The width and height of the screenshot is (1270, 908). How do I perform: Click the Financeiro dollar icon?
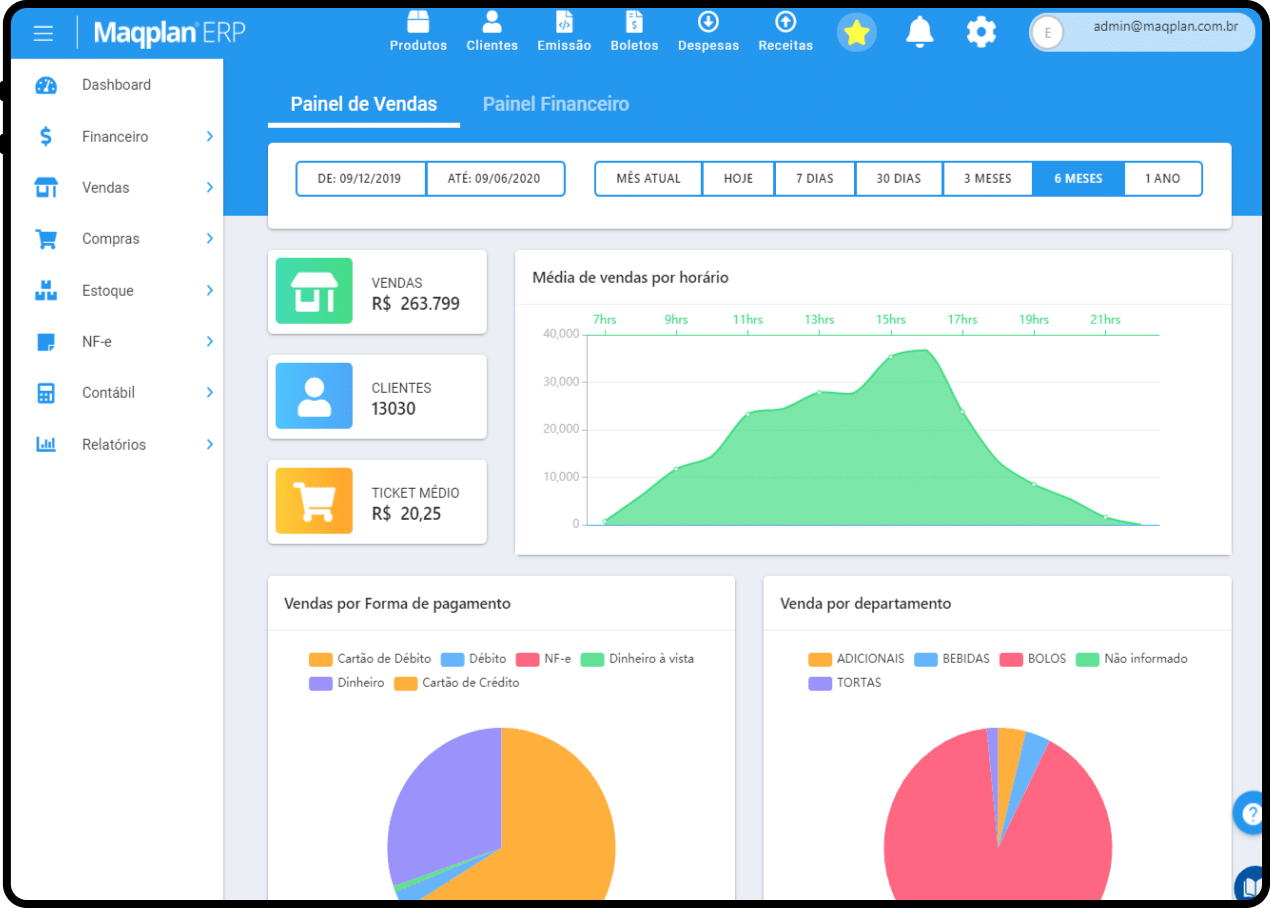pos(46,137)
